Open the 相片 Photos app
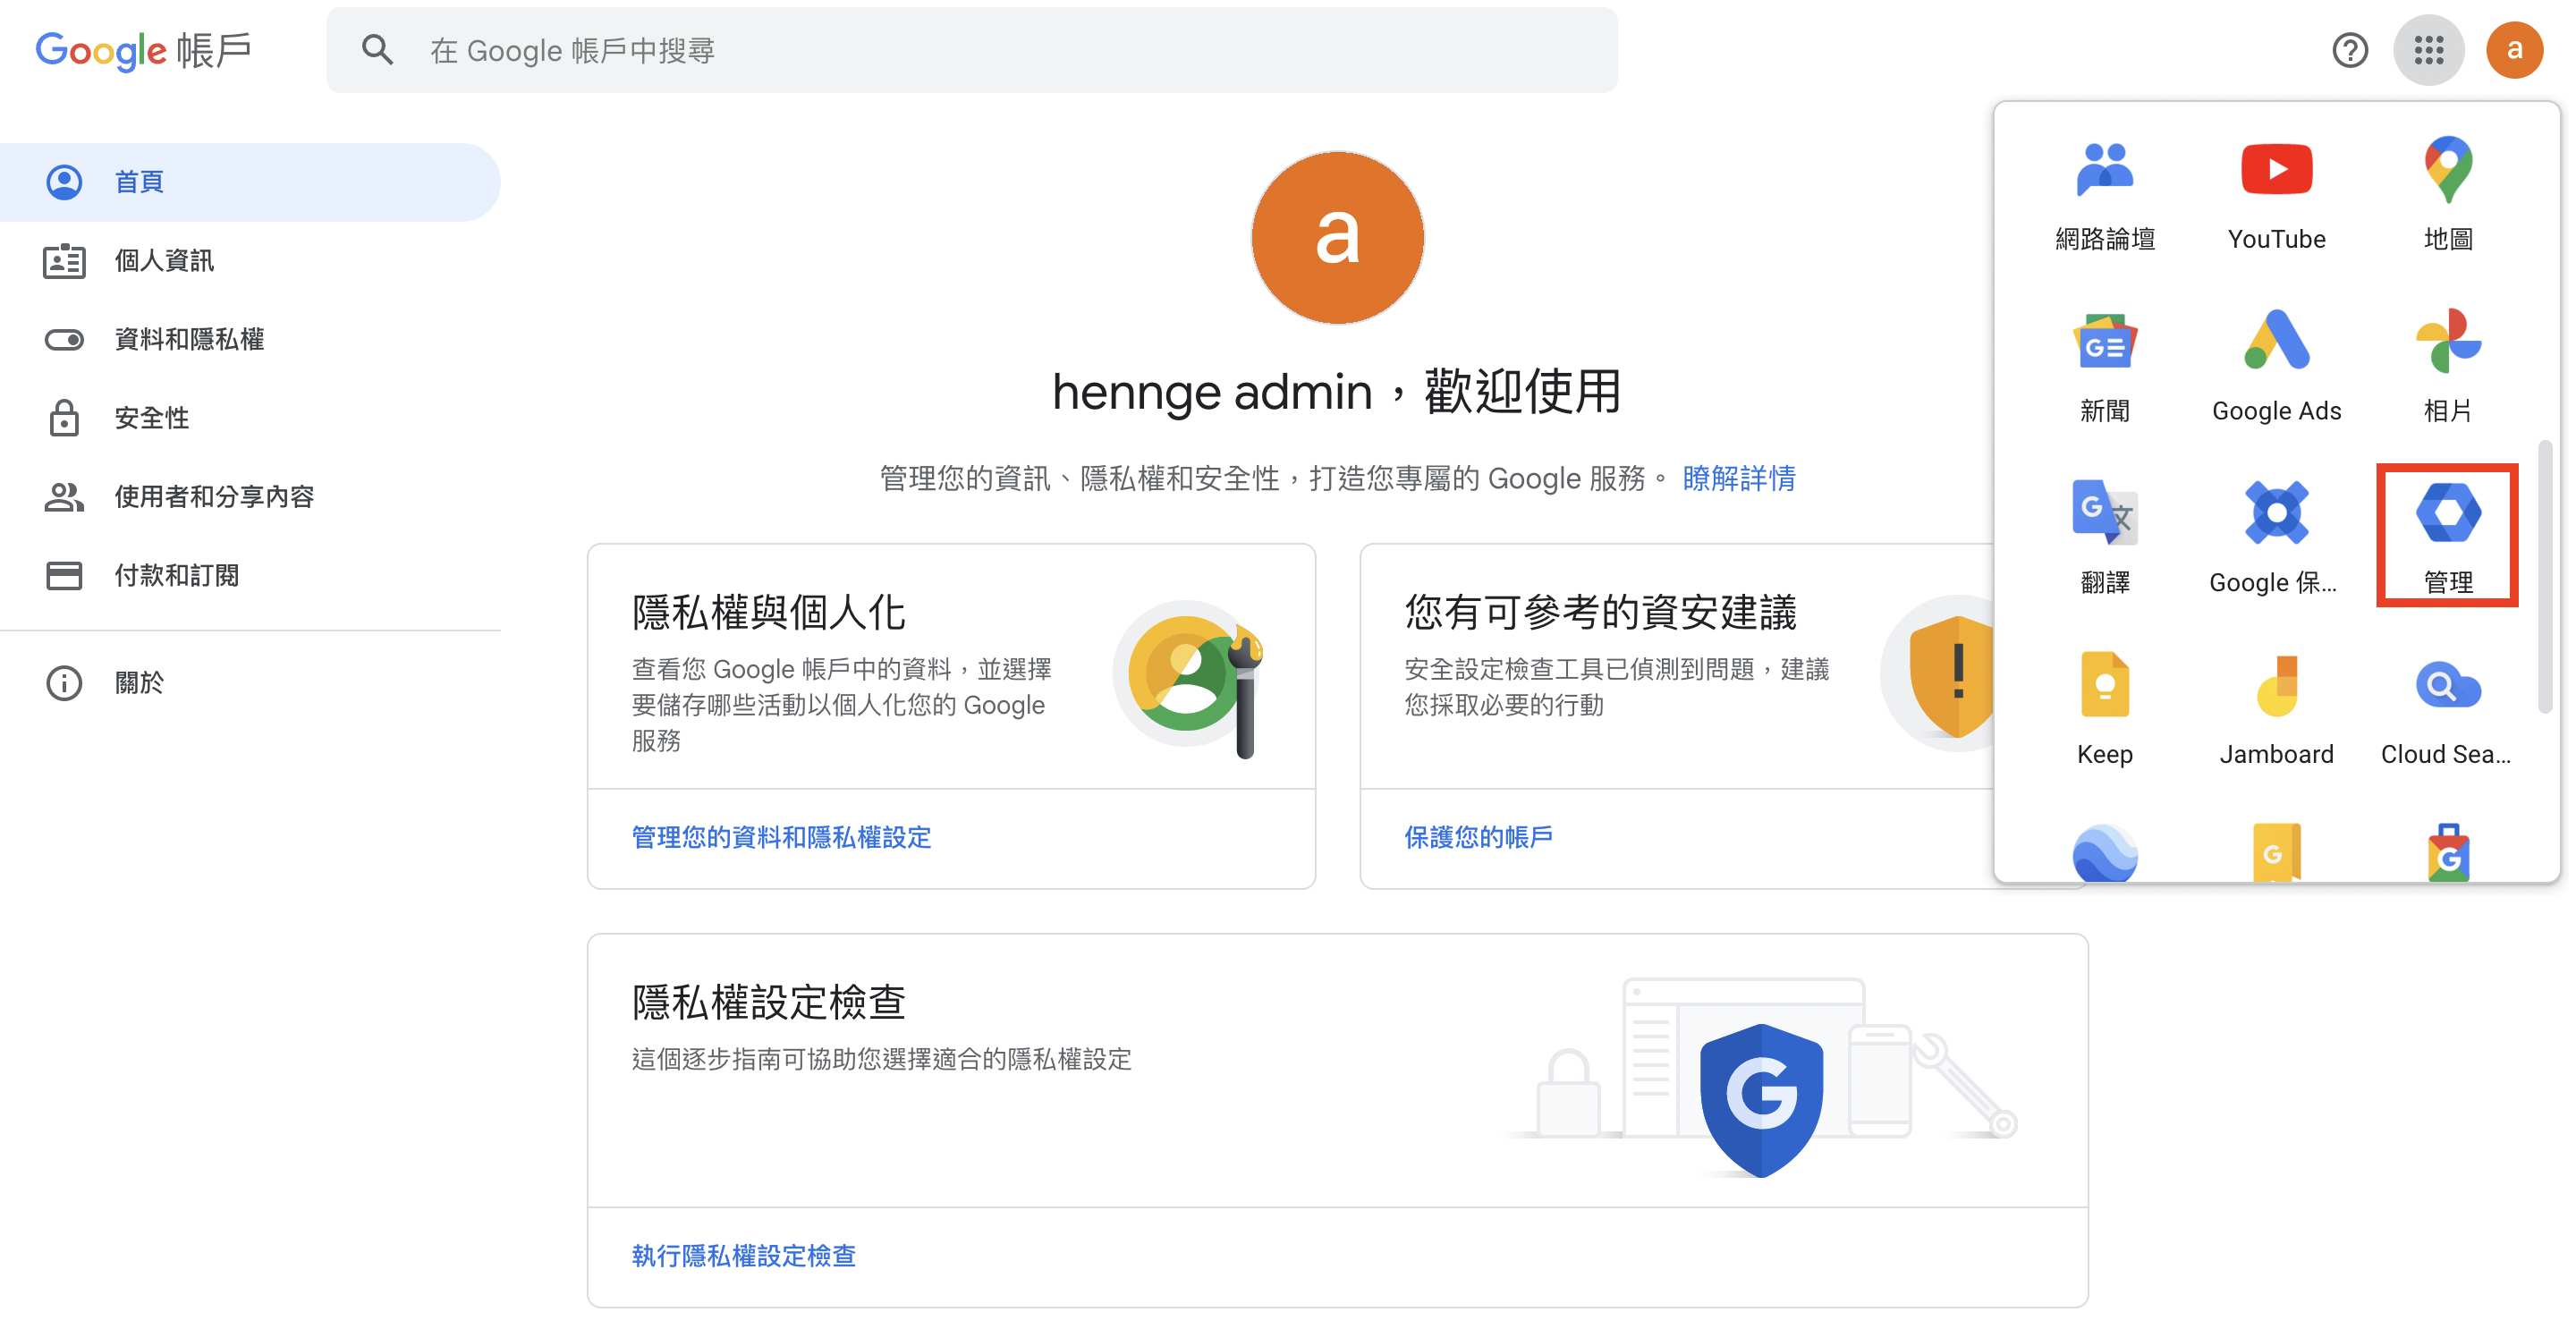 [2448, 368]
